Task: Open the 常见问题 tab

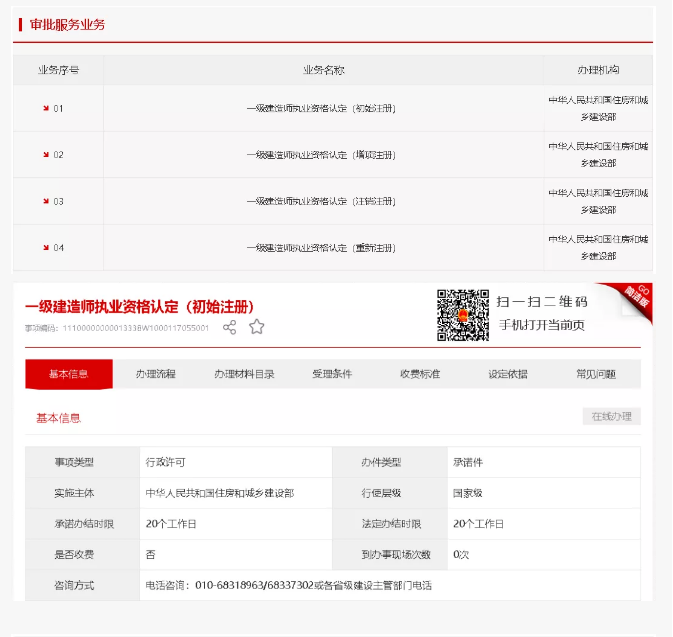Action: [595, 374]
